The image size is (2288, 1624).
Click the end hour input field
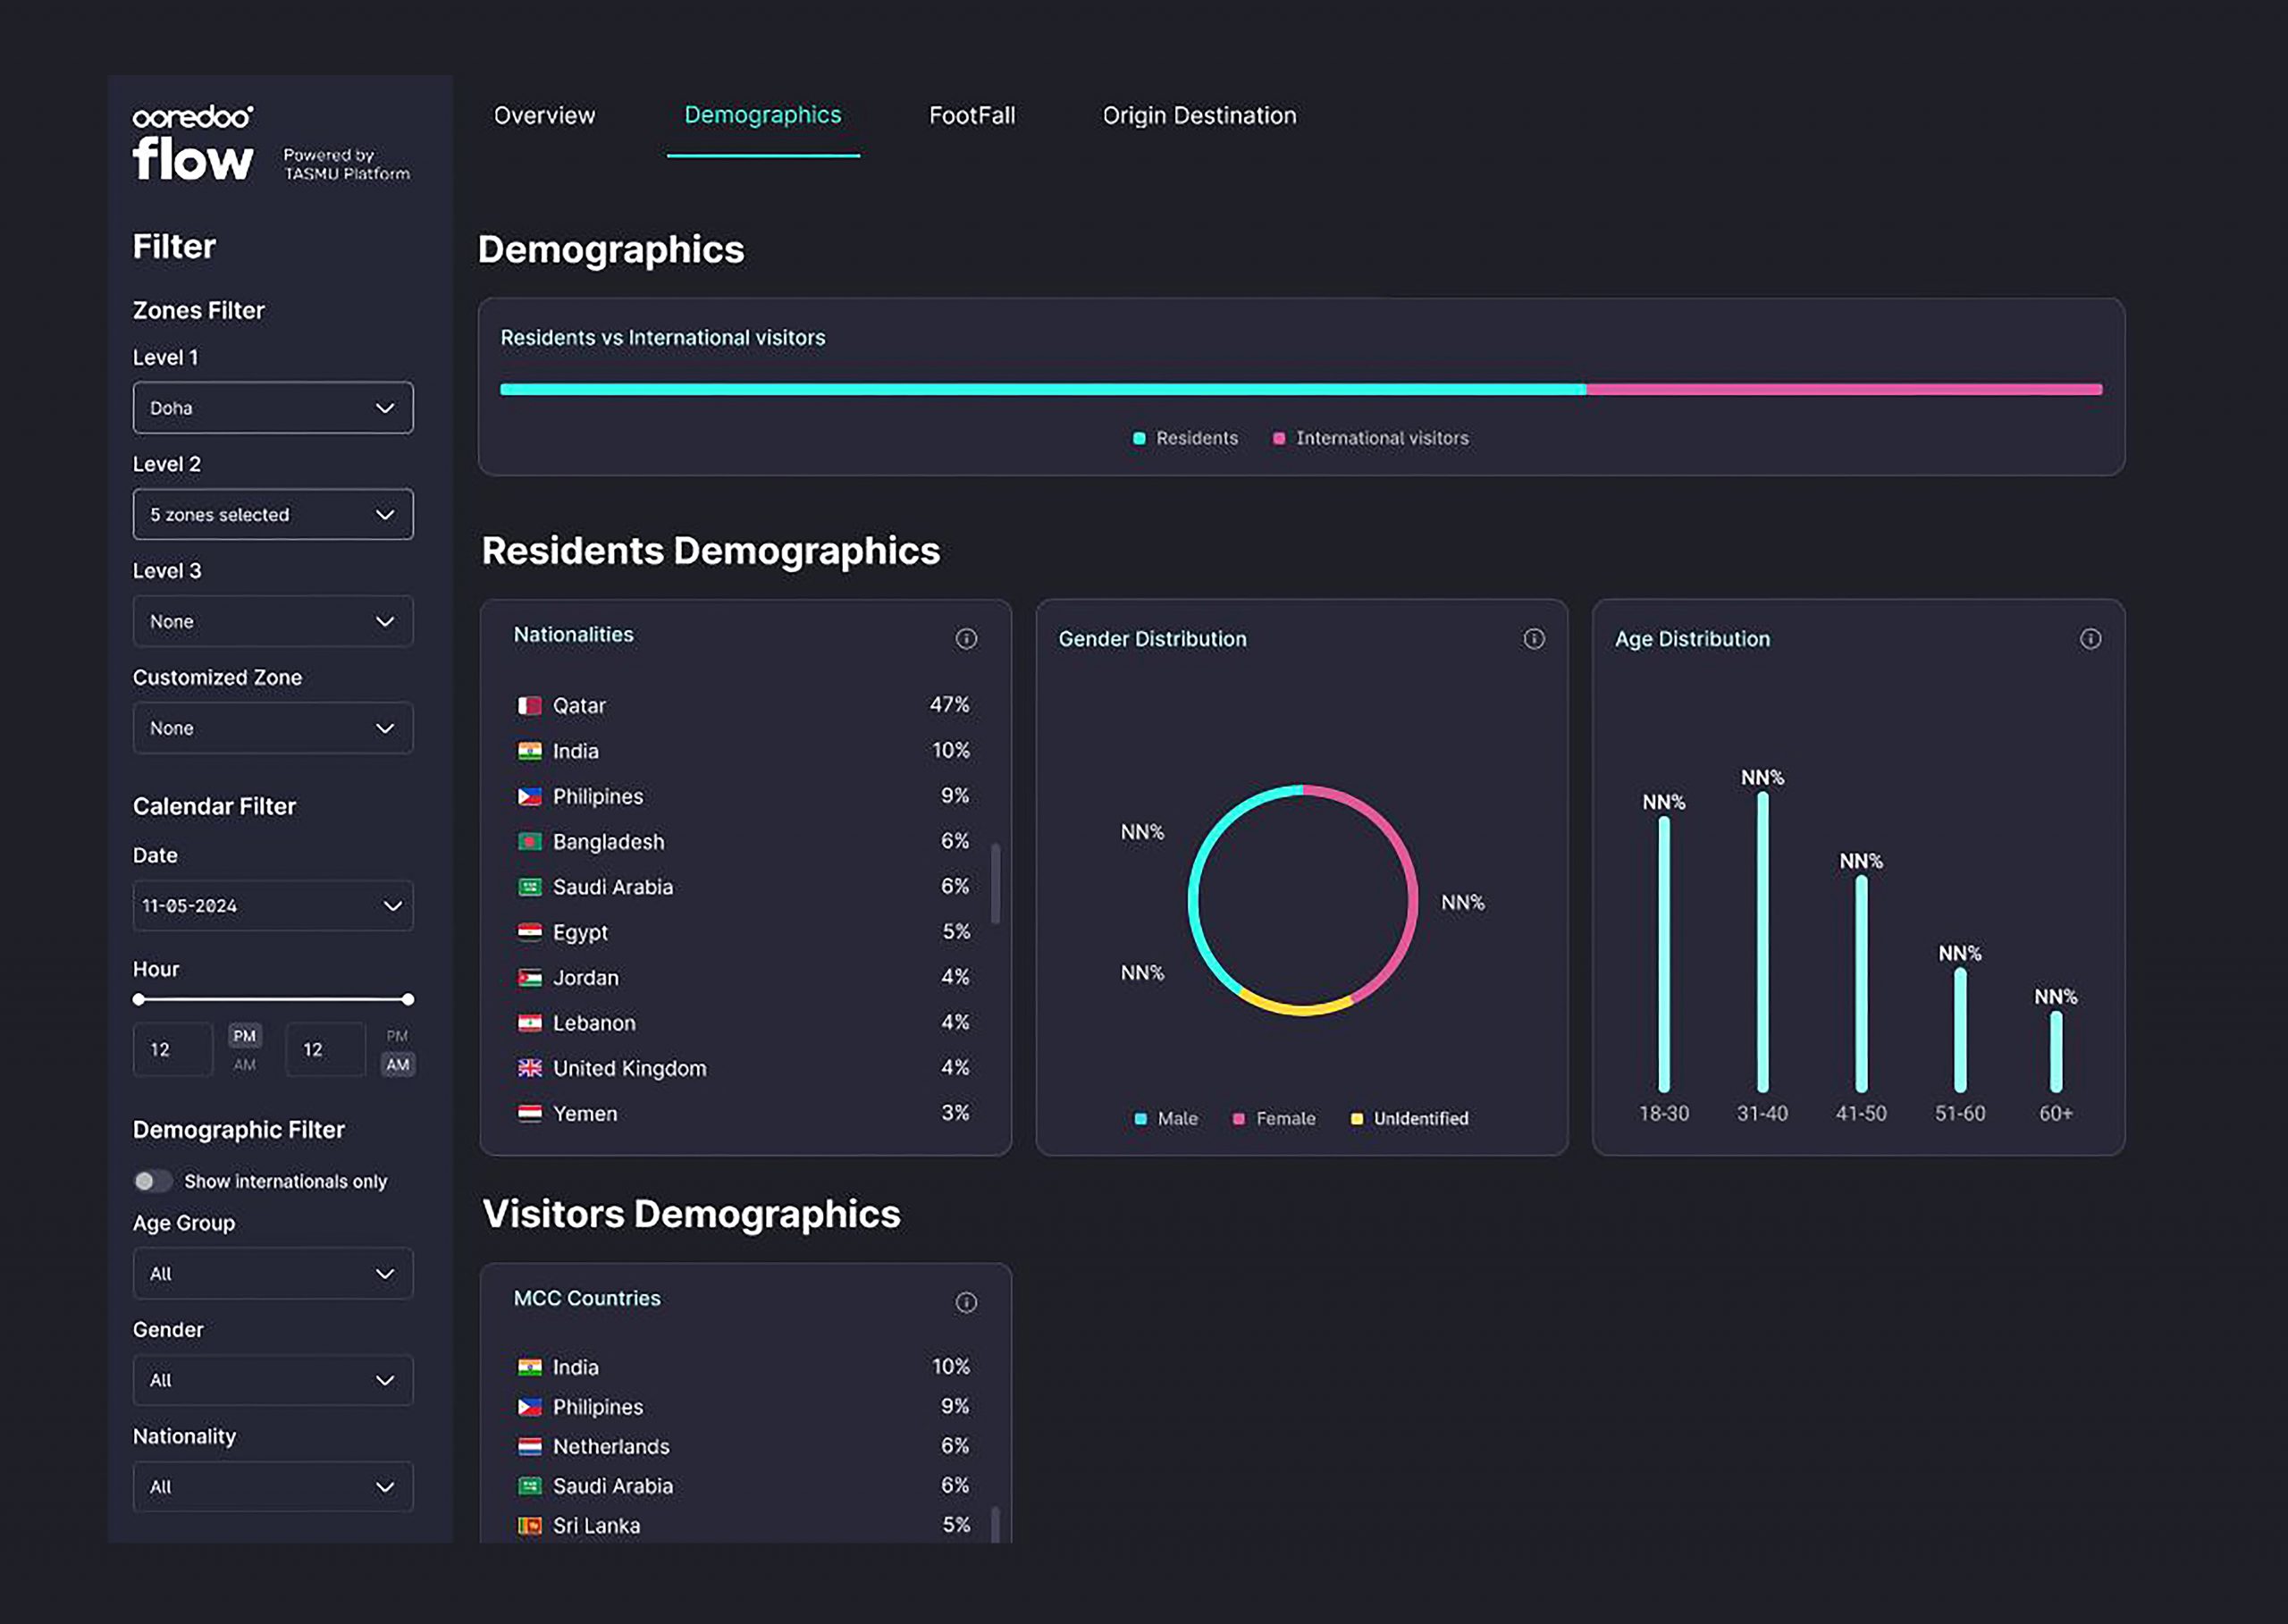coord(326,1049)
